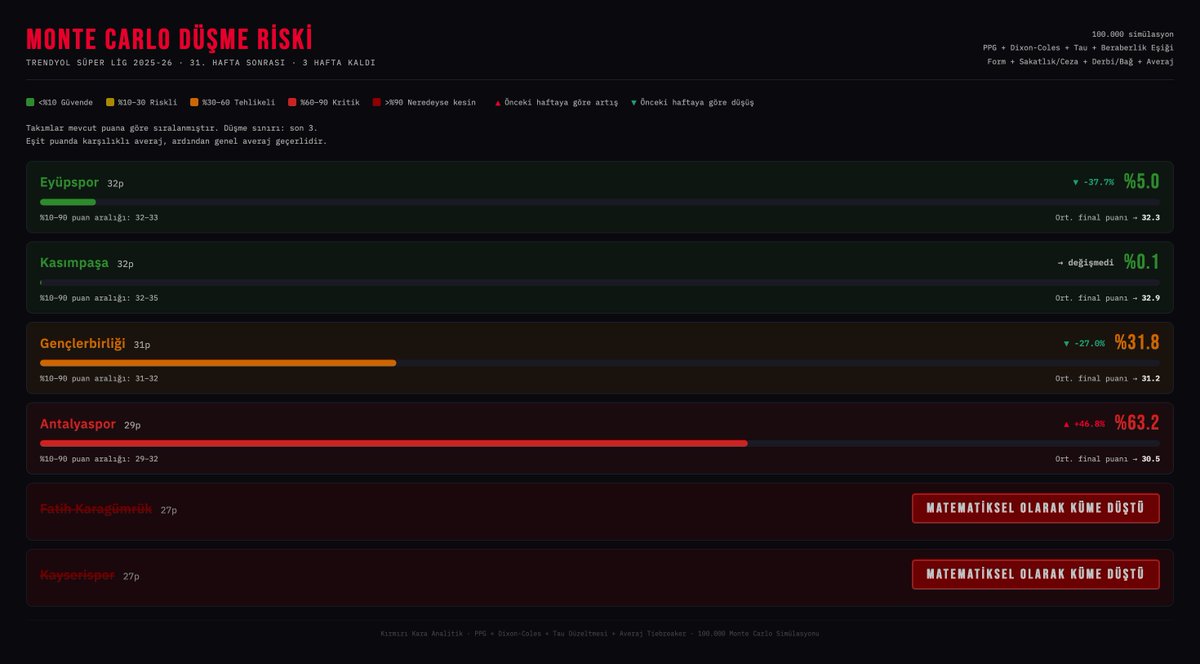Click the red '%60–90 Kritik' legend swatch
1200x664 pixels.
(x=292, y=102)
